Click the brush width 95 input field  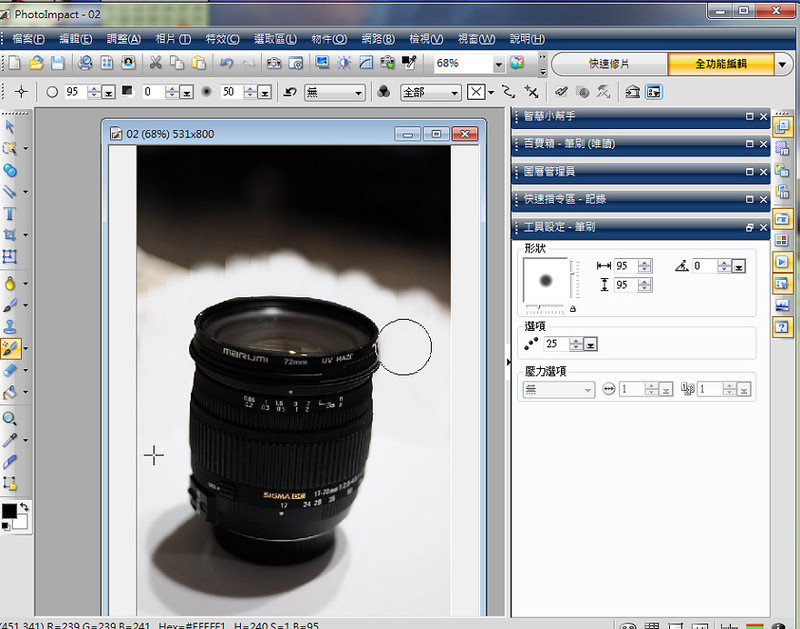[626, 266]
